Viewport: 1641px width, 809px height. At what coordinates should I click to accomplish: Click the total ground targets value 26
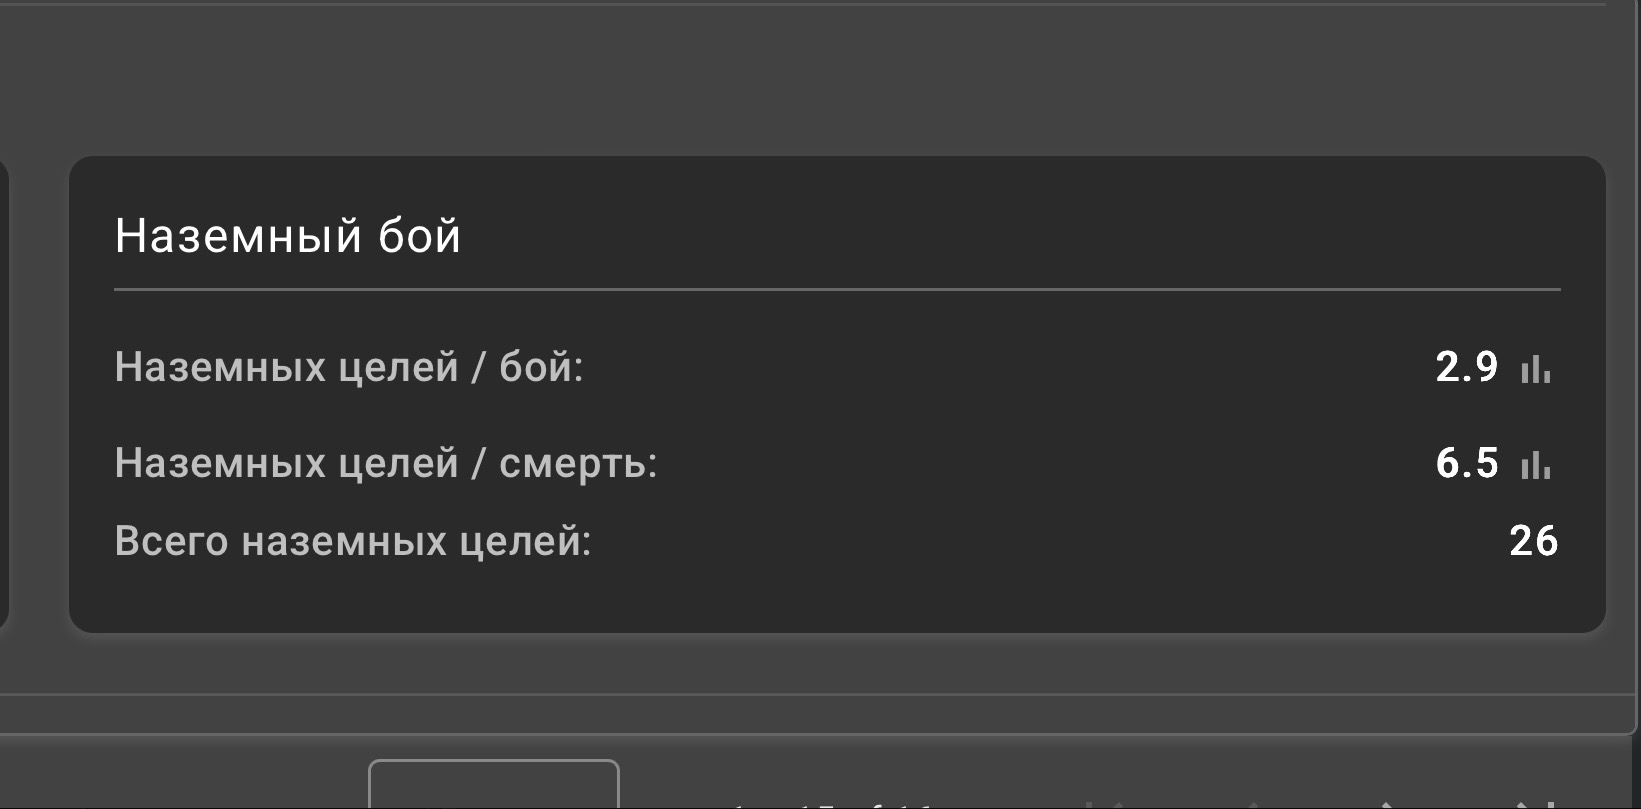tap(1533, 541)
